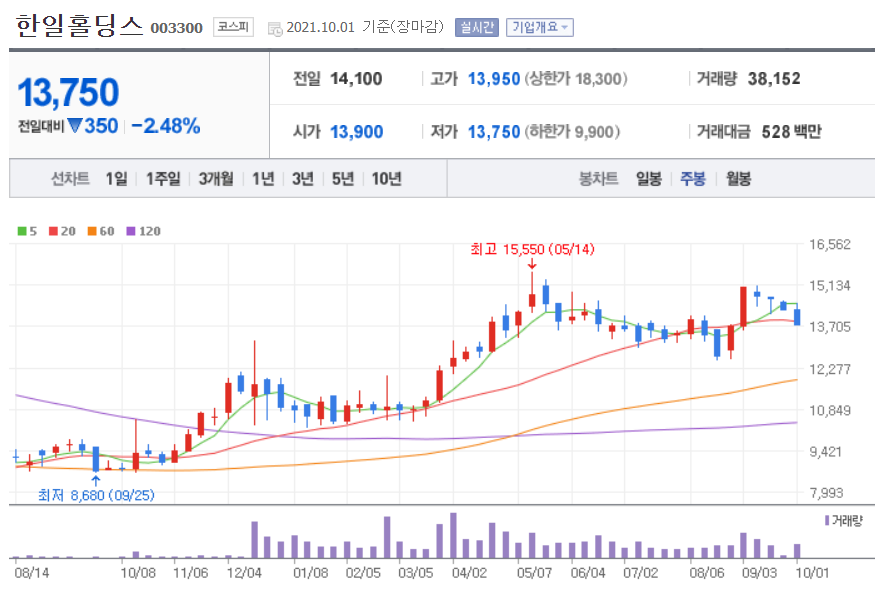Open the 기업개요 dropdown

[x=542, y=27]
